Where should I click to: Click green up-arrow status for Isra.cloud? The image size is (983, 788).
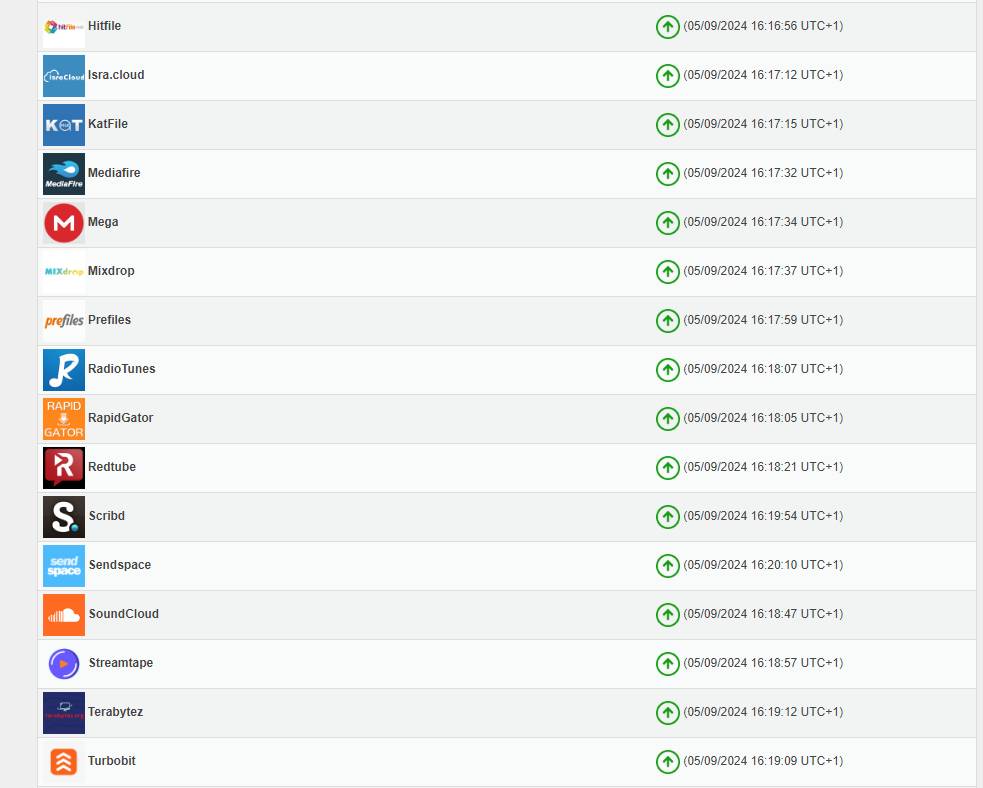[668, 76]
